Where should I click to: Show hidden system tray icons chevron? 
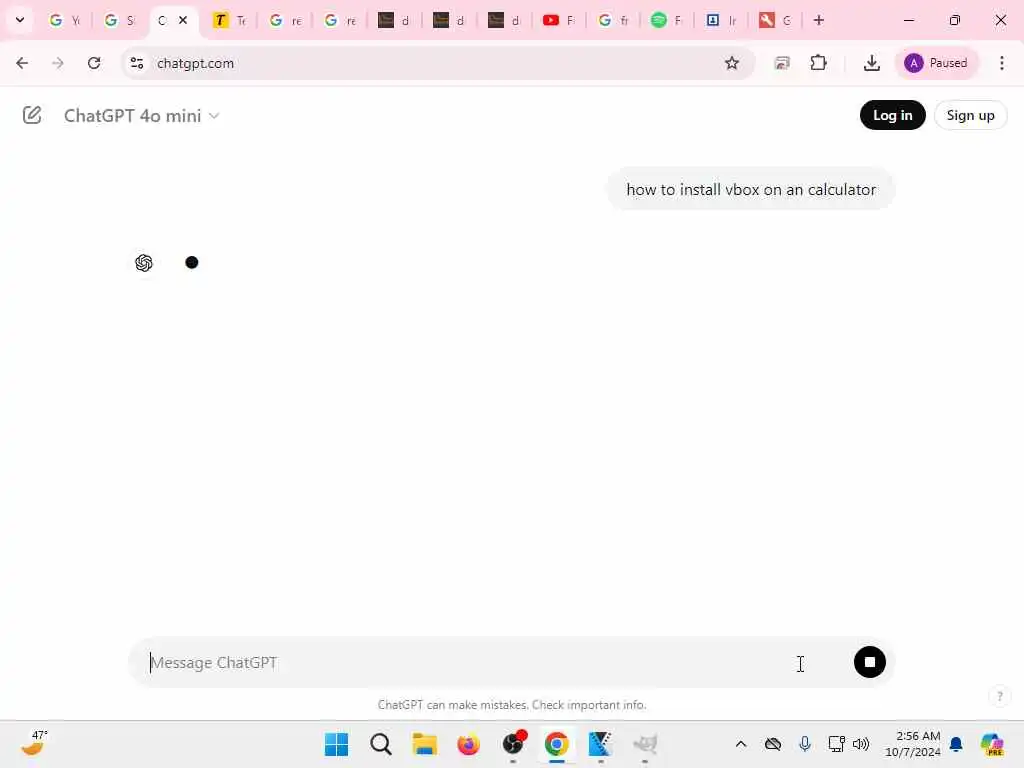coord(741,744)
